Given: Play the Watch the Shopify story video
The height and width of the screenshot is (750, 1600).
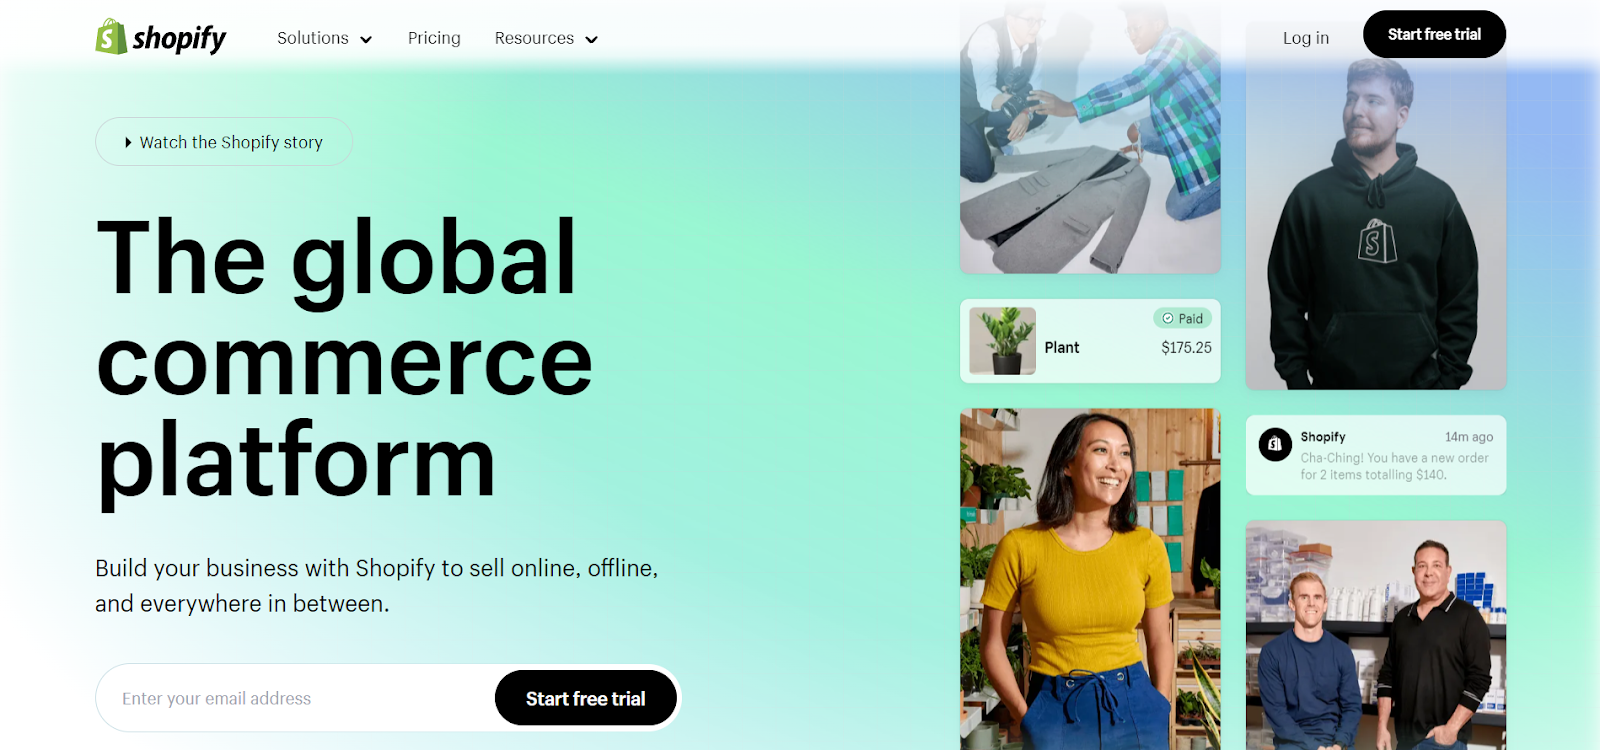Looking at the screenshot, I should pos(224,142).
